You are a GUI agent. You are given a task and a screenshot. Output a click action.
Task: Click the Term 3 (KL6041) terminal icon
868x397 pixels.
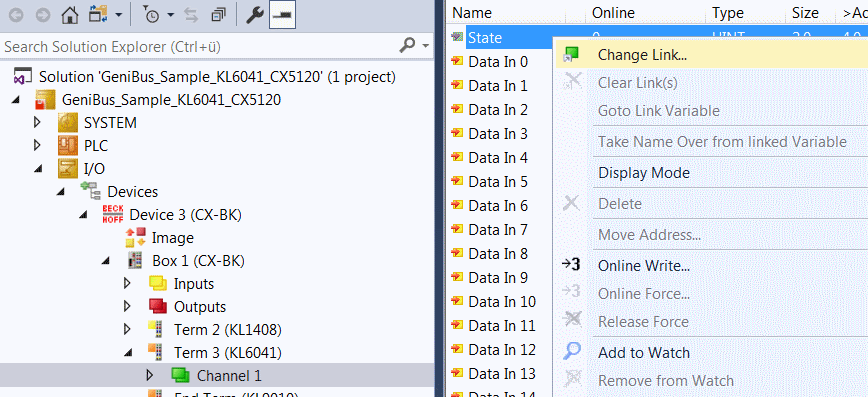coord(156,352)
